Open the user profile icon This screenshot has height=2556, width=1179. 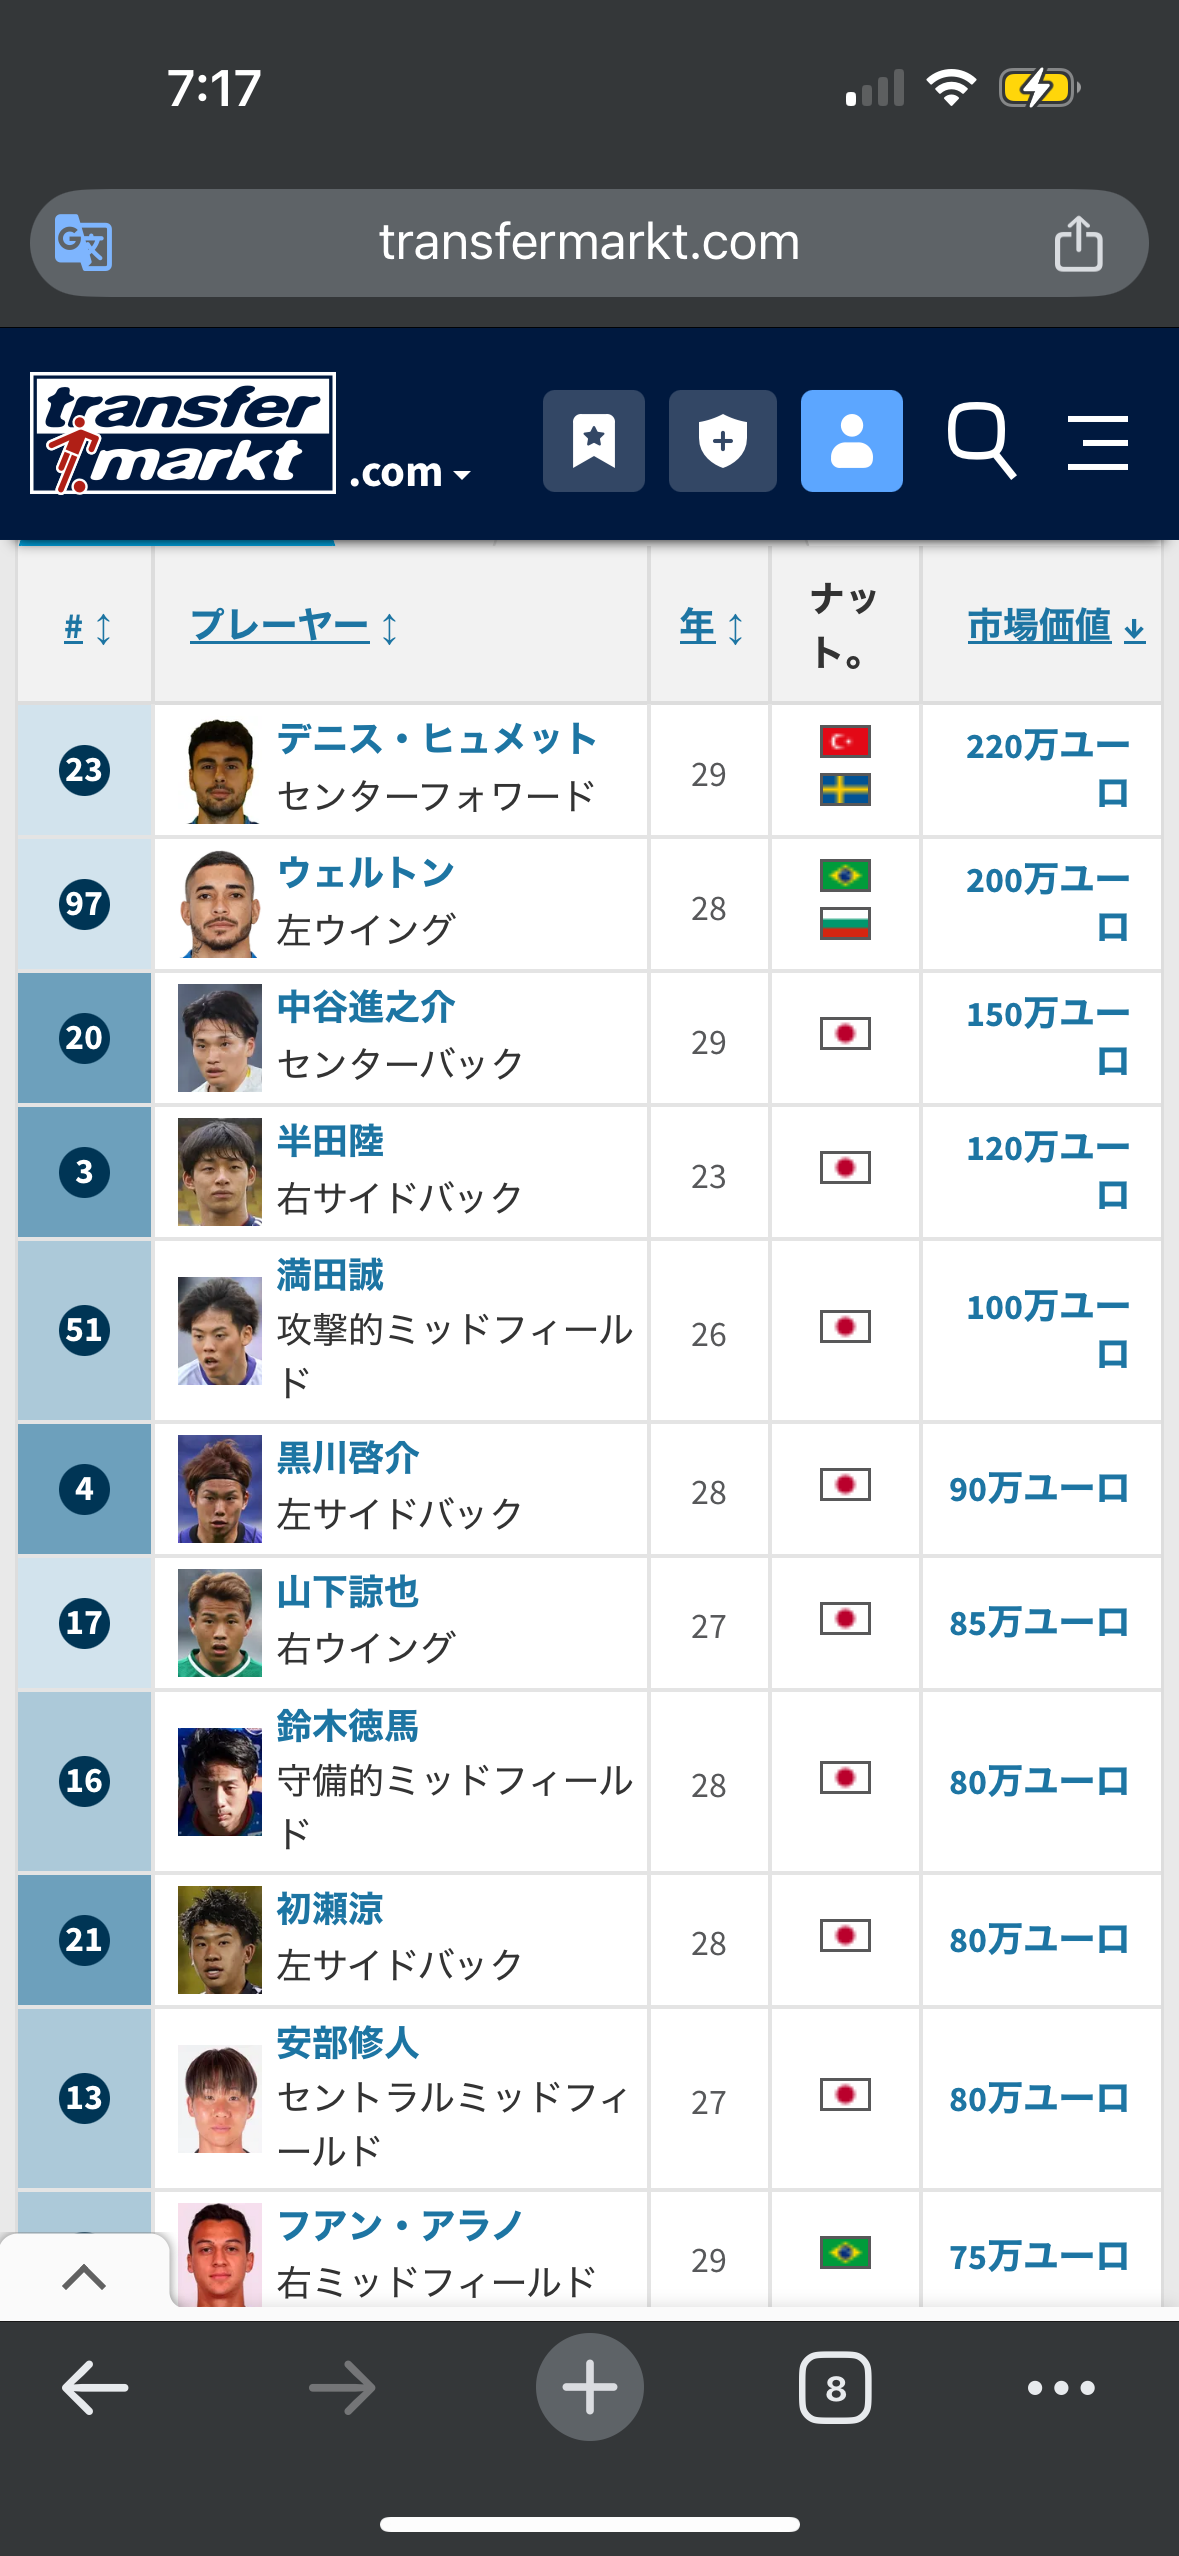coord(851,441)
